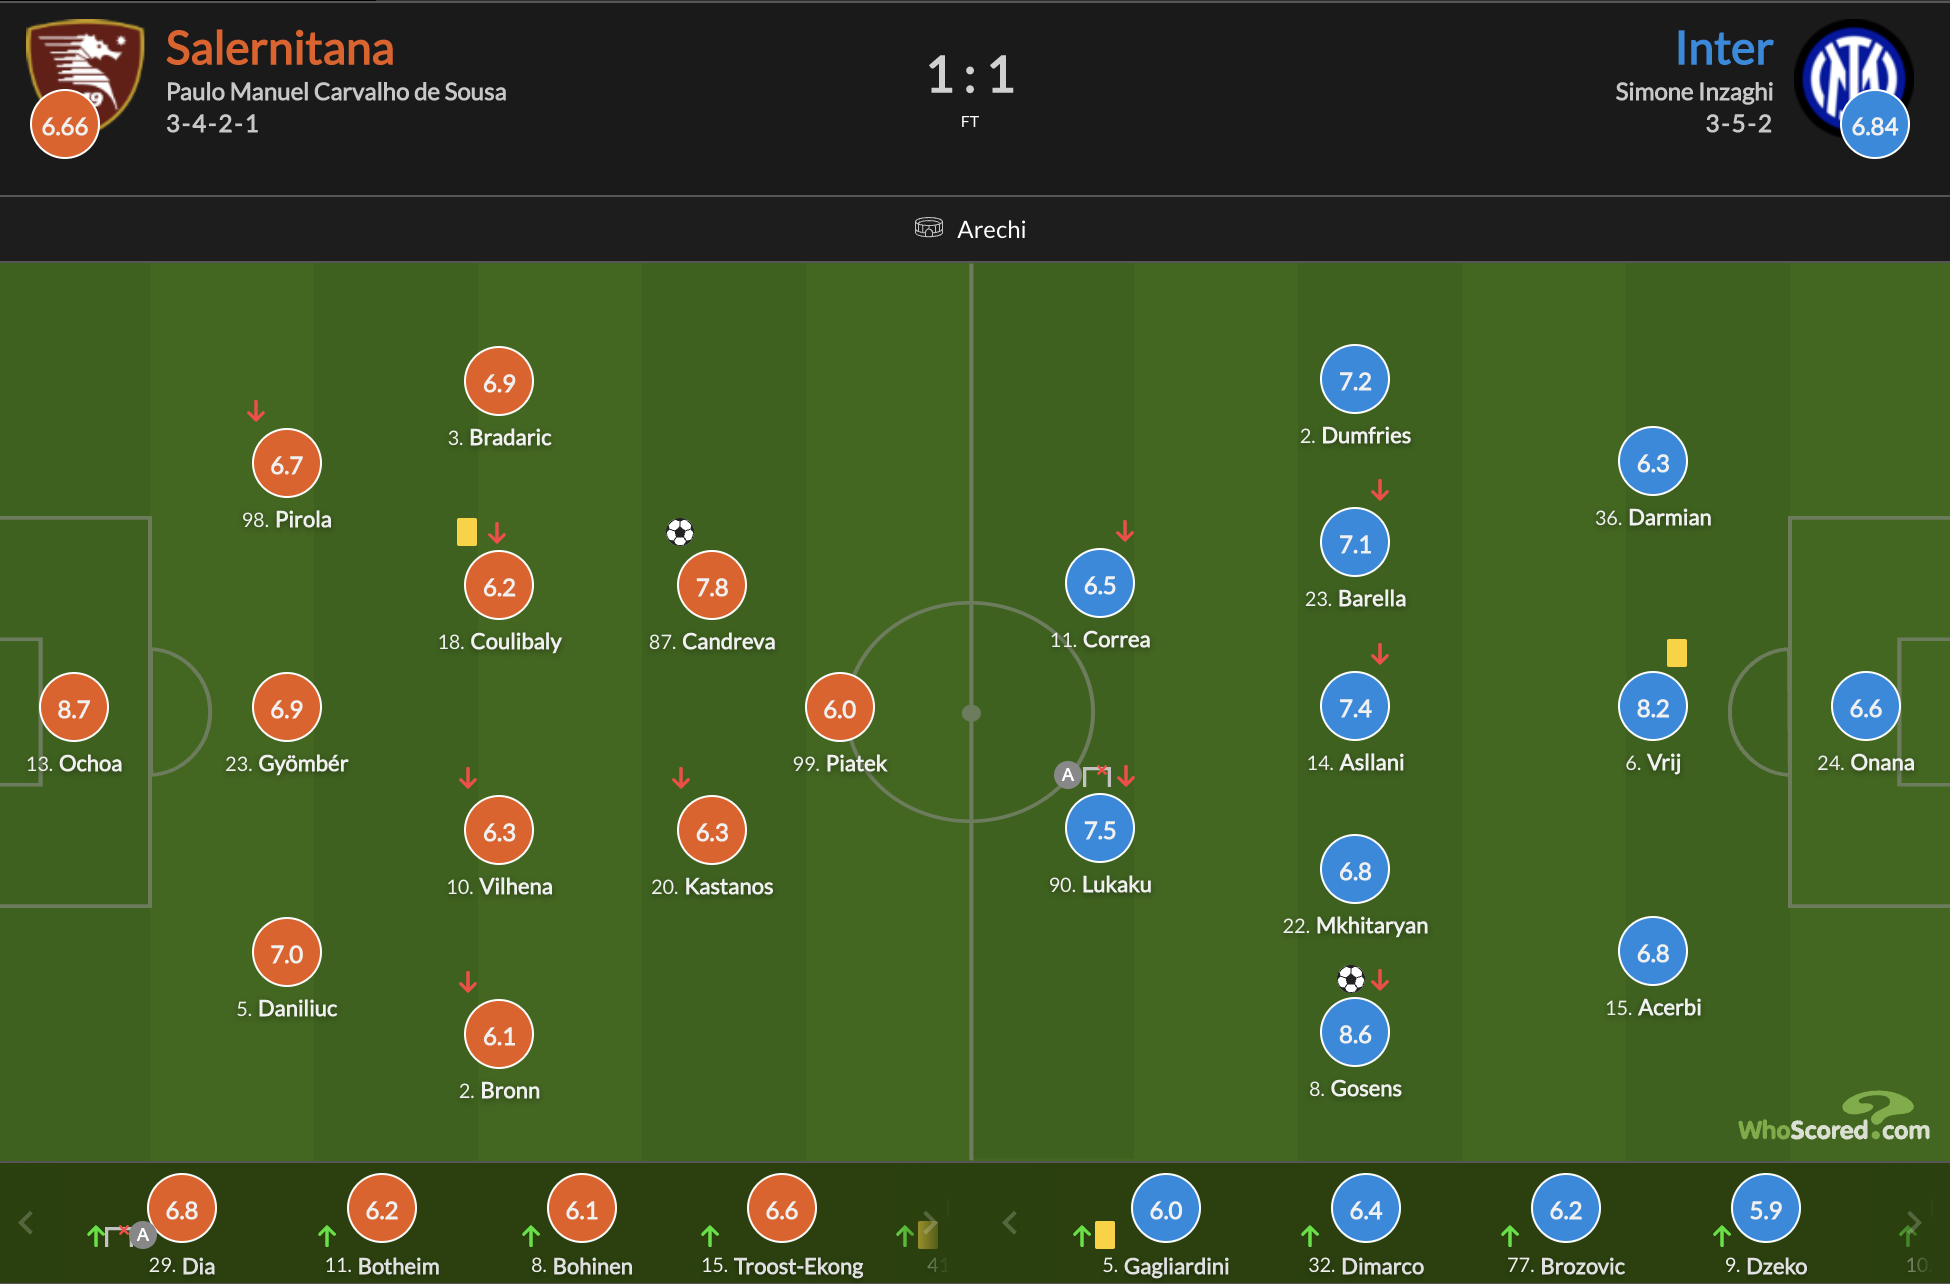Click the green sub-in arrow by Dimarco
This screenshot has height=1284, width=1950.
tap(1310, 1236)
